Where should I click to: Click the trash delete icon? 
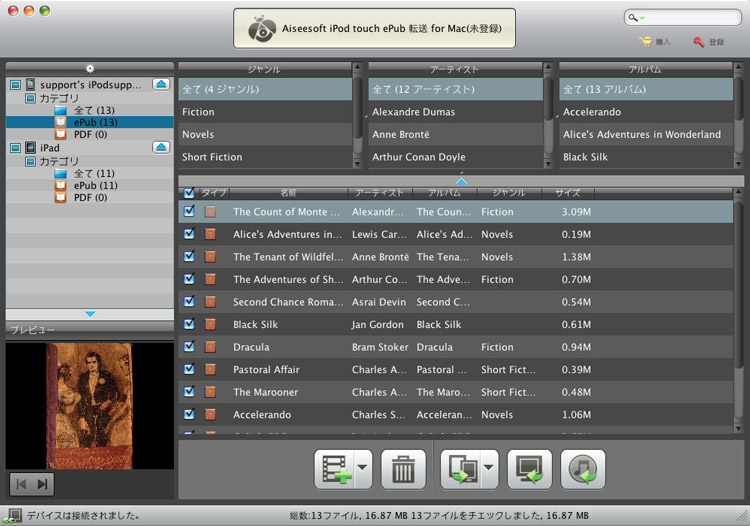click(x=403, y=469)
